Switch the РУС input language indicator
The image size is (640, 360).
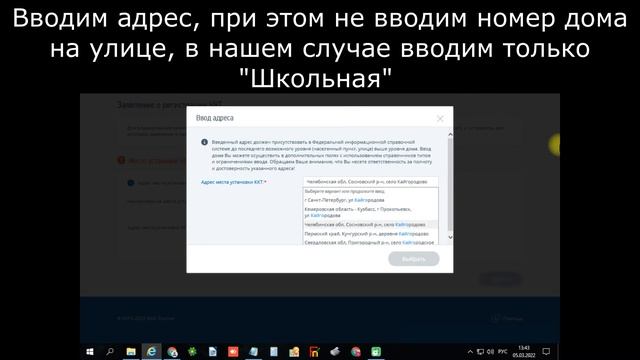tap(503, 352)
